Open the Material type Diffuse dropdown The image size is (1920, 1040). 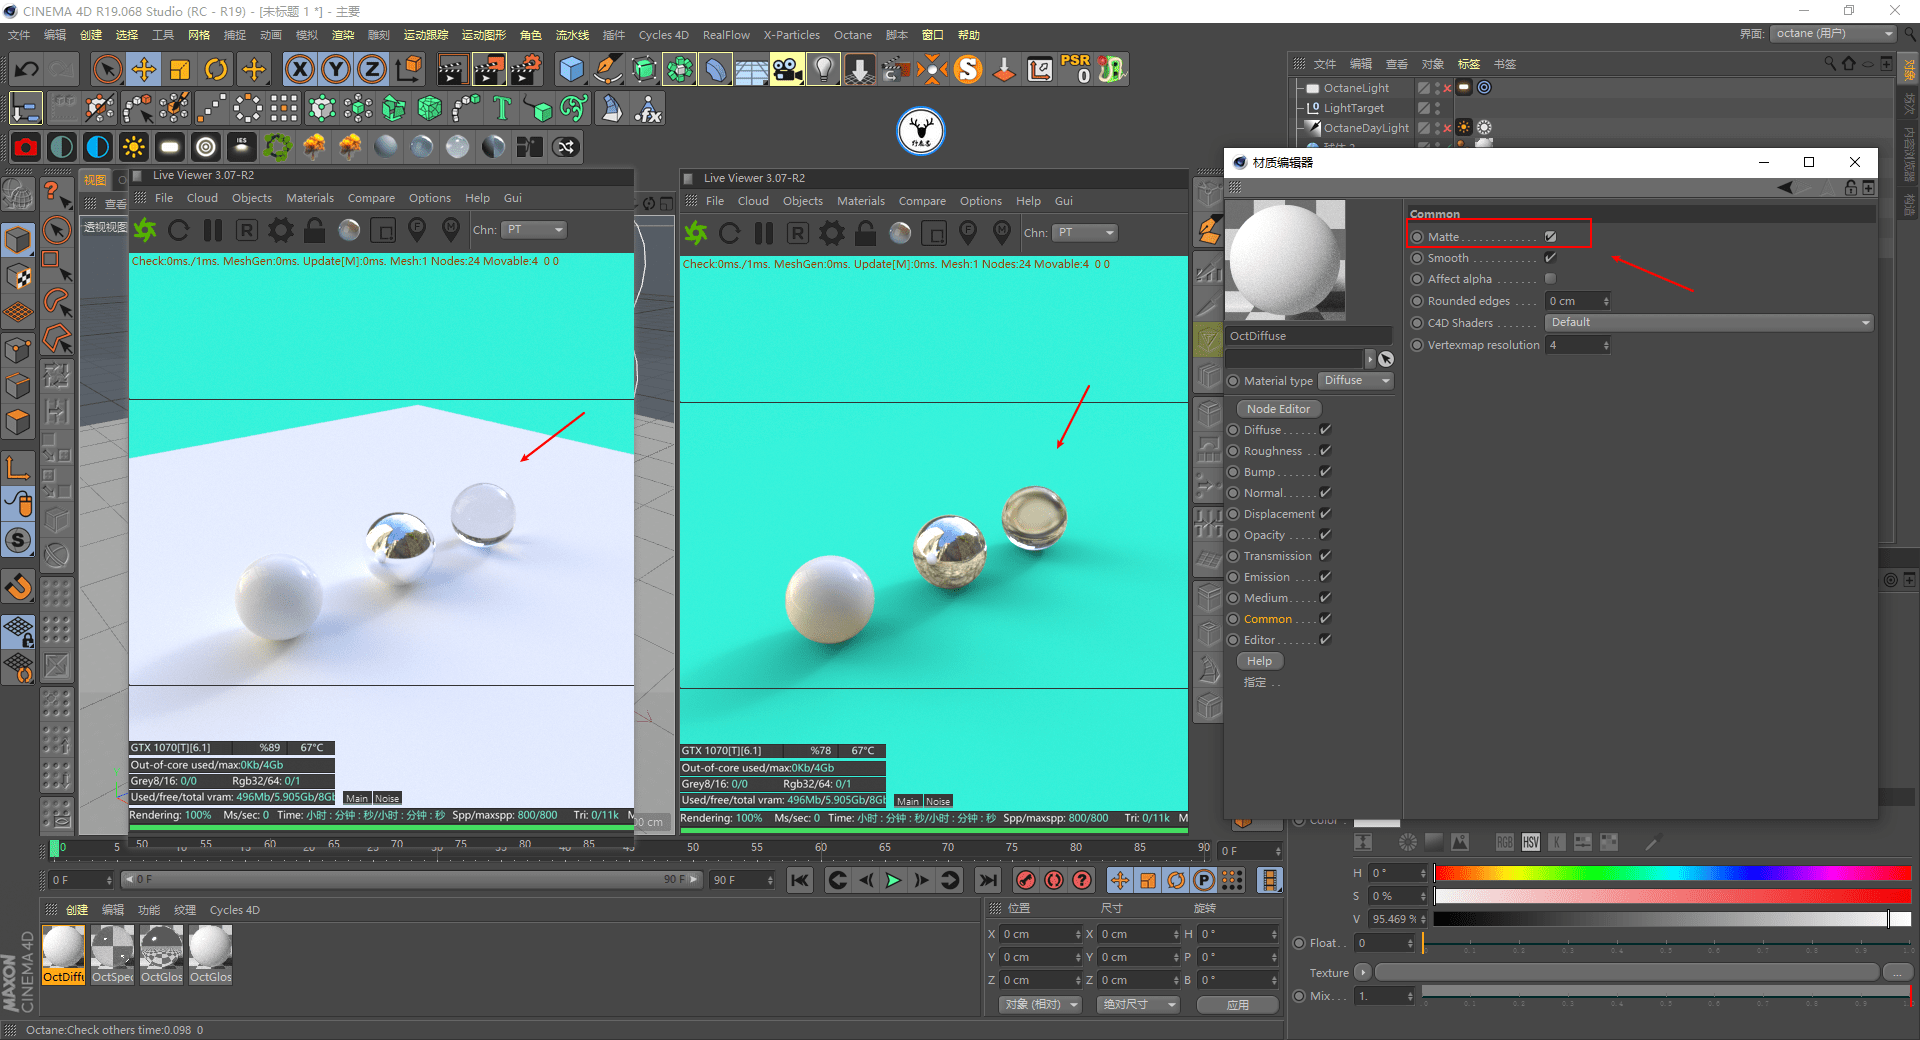1357,381
